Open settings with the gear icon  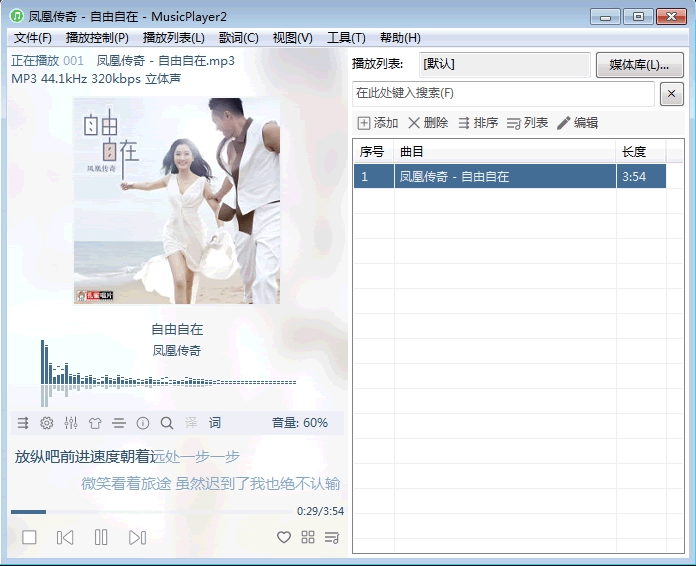click(47, 423)
